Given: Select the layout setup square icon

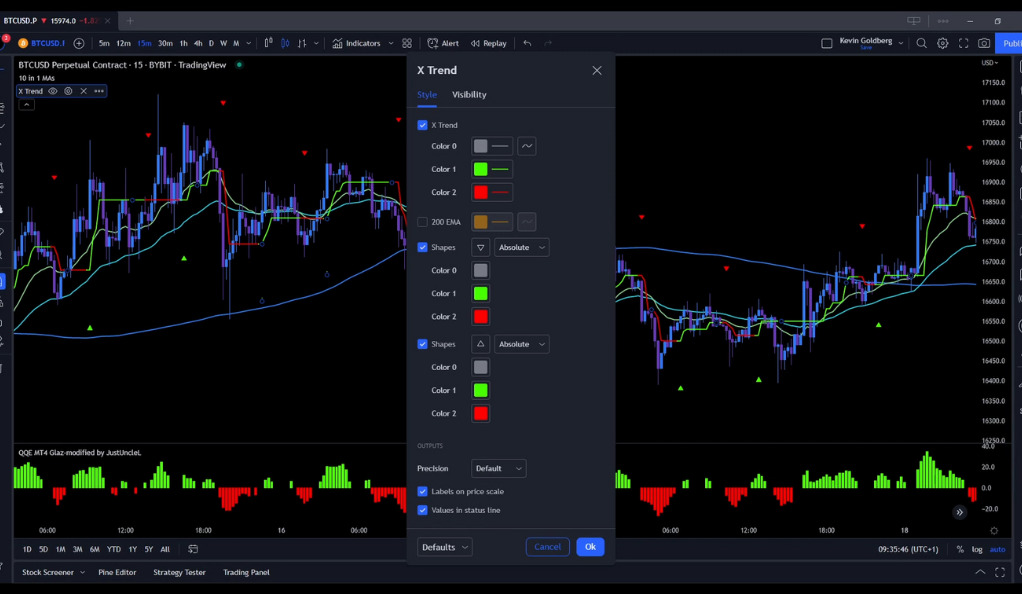Looking at the screenshot, I should click(x=826, y=44).
